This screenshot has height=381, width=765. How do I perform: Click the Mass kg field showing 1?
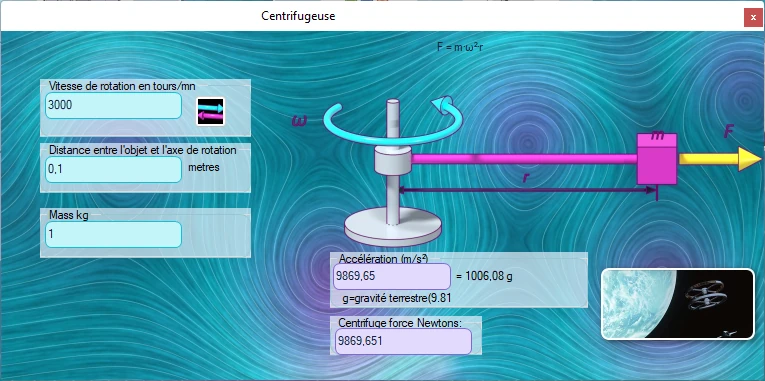tap(114, 235)
